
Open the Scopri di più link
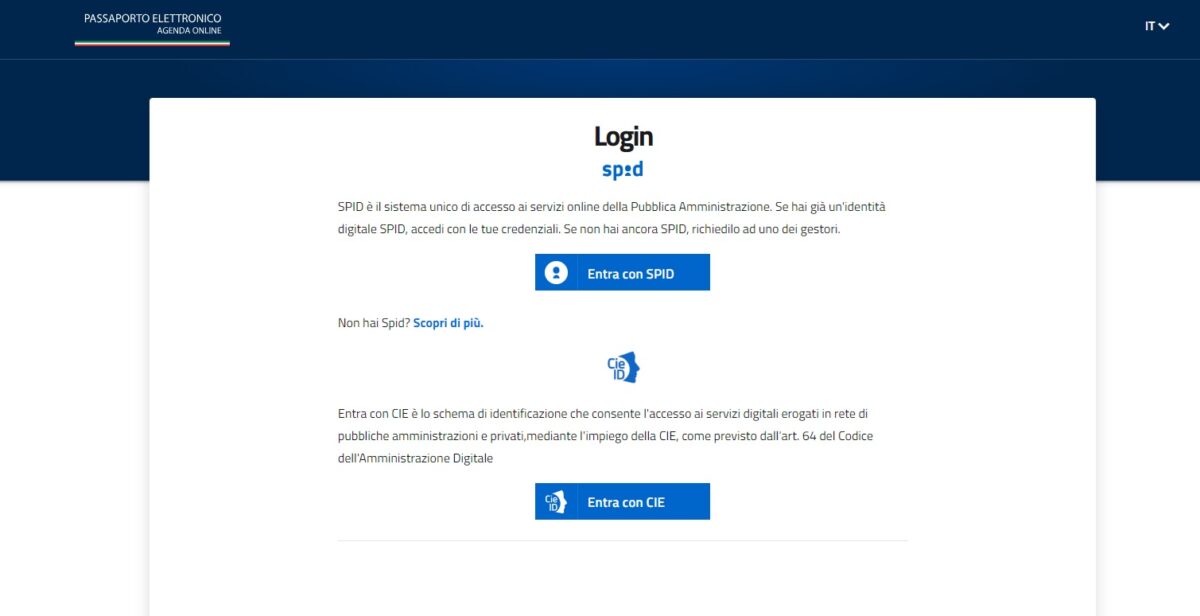(448, 323)
